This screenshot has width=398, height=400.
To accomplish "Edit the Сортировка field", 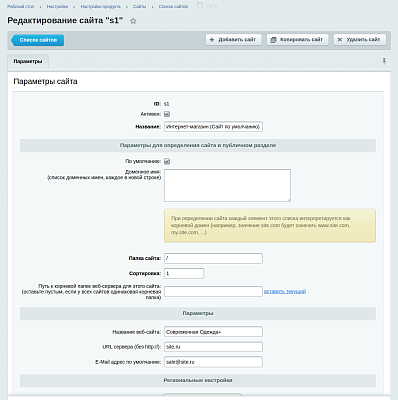I will (x=184, y=273).
